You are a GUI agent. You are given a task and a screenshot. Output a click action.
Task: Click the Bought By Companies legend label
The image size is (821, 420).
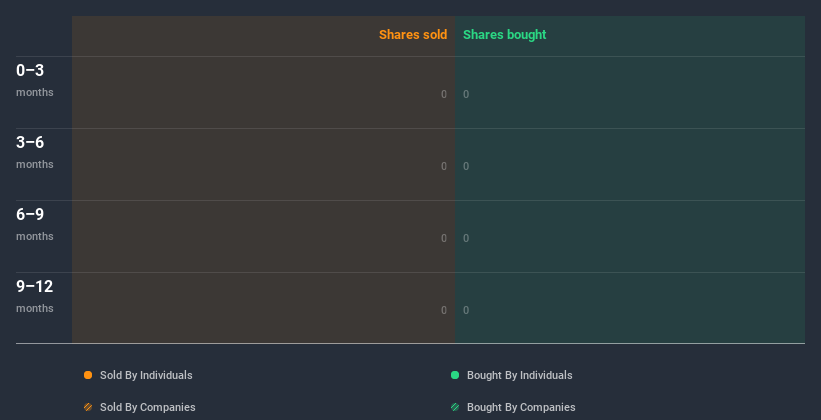pyautogui.click(x=521, y=407)
